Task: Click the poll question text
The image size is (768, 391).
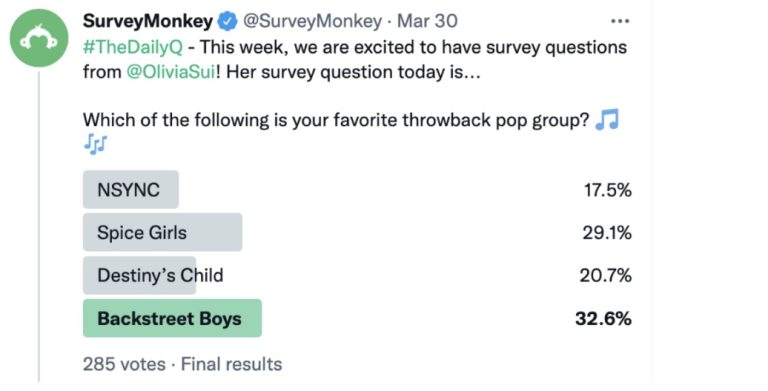Action: [x=336, y=120]
